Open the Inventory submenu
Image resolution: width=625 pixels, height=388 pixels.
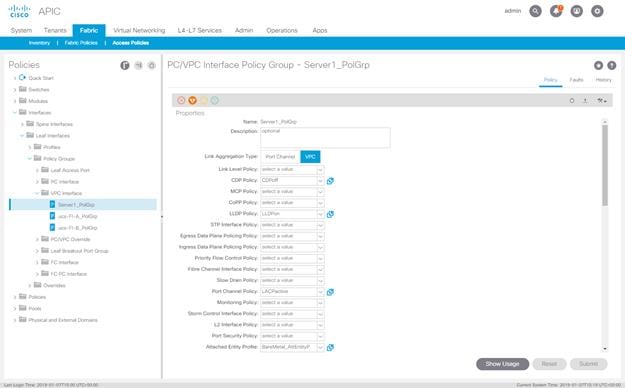[39, 43]
